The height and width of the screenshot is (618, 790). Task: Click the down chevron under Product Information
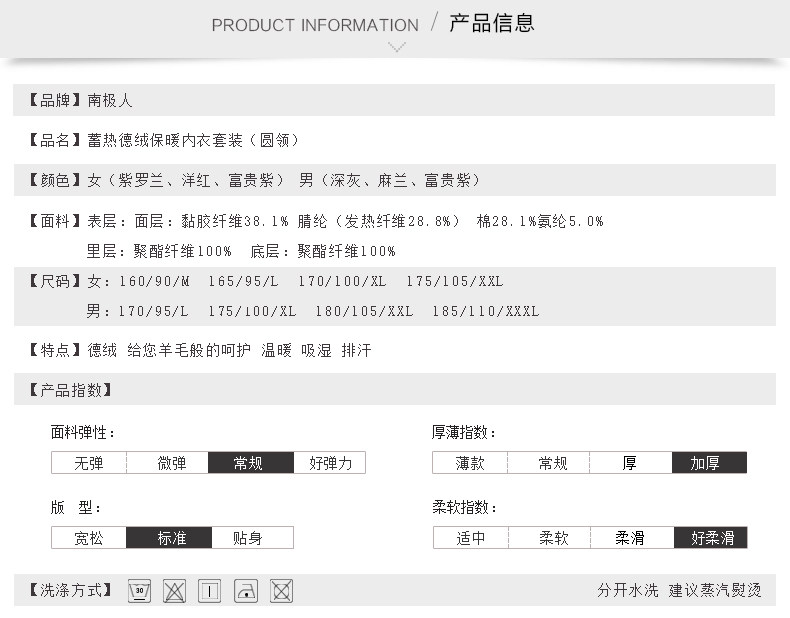coord(397,47)
